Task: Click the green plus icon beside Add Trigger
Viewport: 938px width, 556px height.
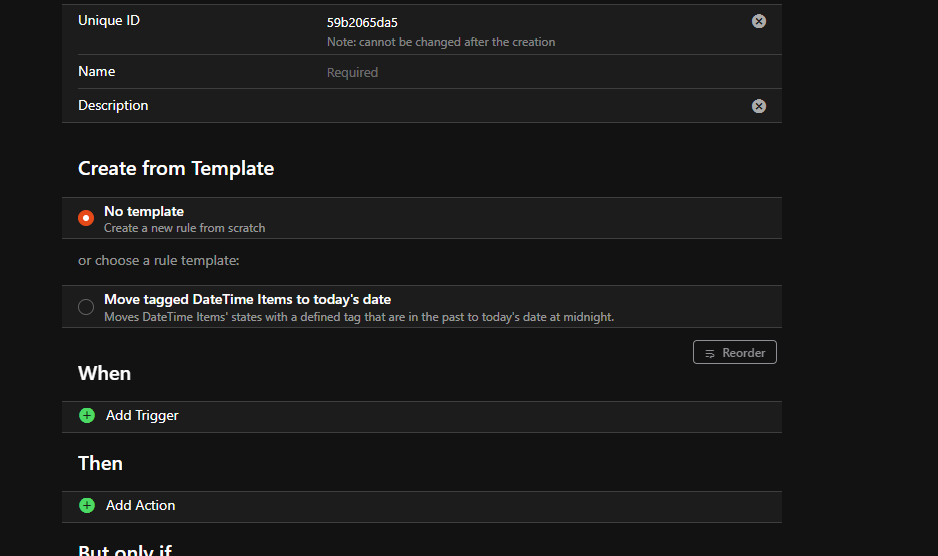Action: 87,415
